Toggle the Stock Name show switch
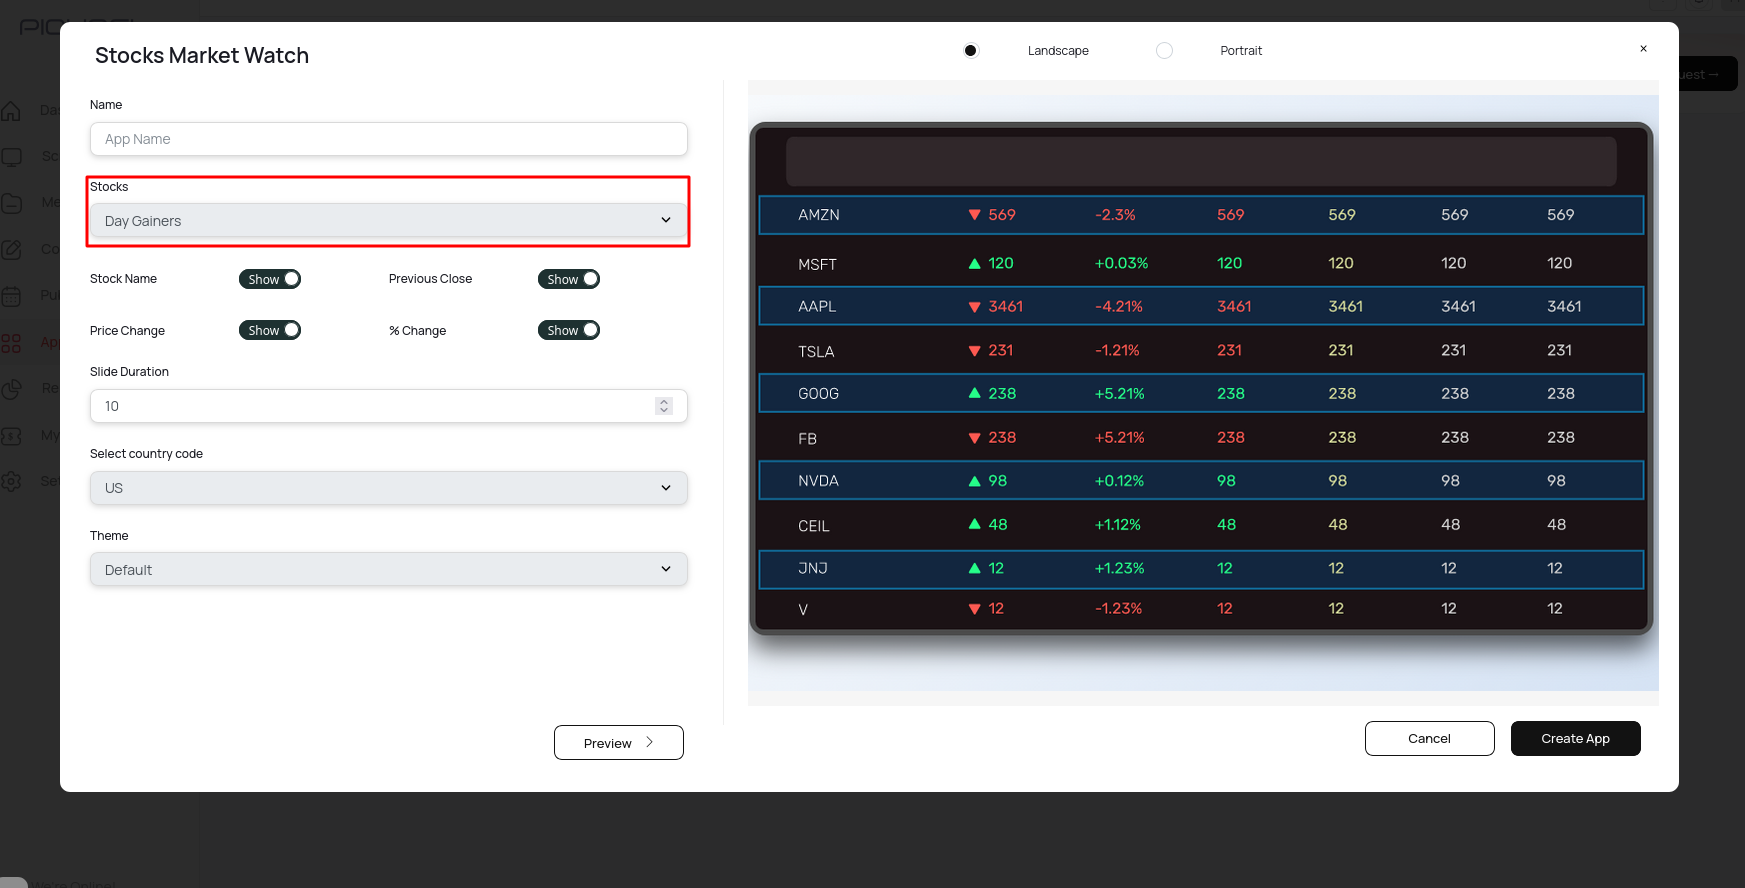The height and width of the screenshot is (888, 1745). 270,279
